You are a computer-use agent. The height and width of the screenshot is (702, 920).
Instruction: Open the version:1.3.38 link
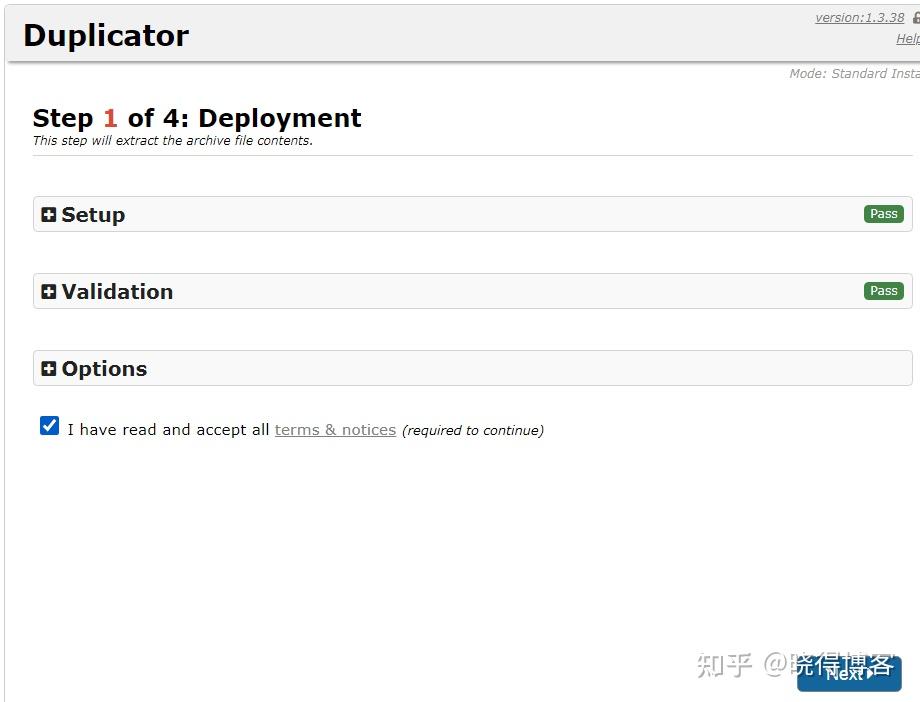tap(860, 18)
